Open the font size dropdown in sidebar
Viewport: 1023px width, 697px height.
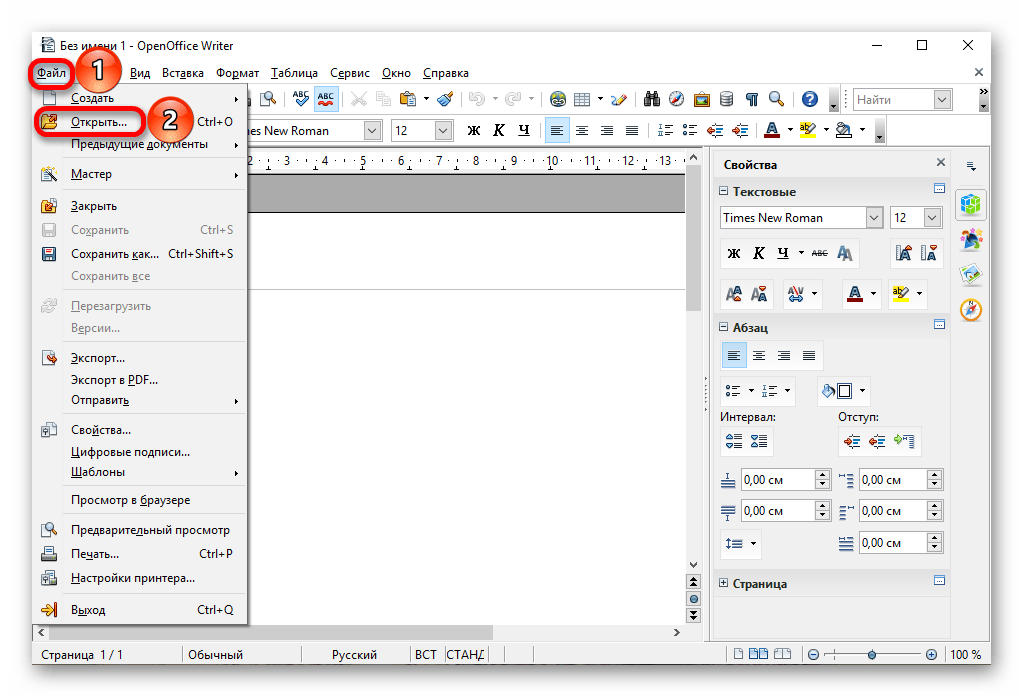tap(932, 218)
